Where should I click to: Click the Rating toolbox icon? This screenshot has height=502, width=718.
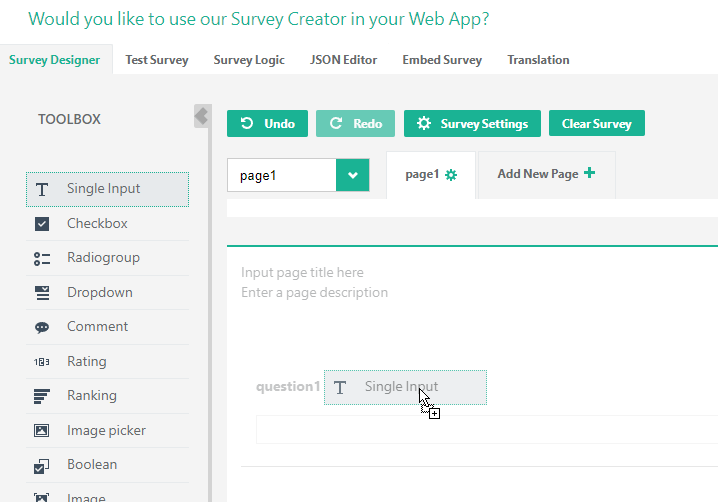point(42,362)
